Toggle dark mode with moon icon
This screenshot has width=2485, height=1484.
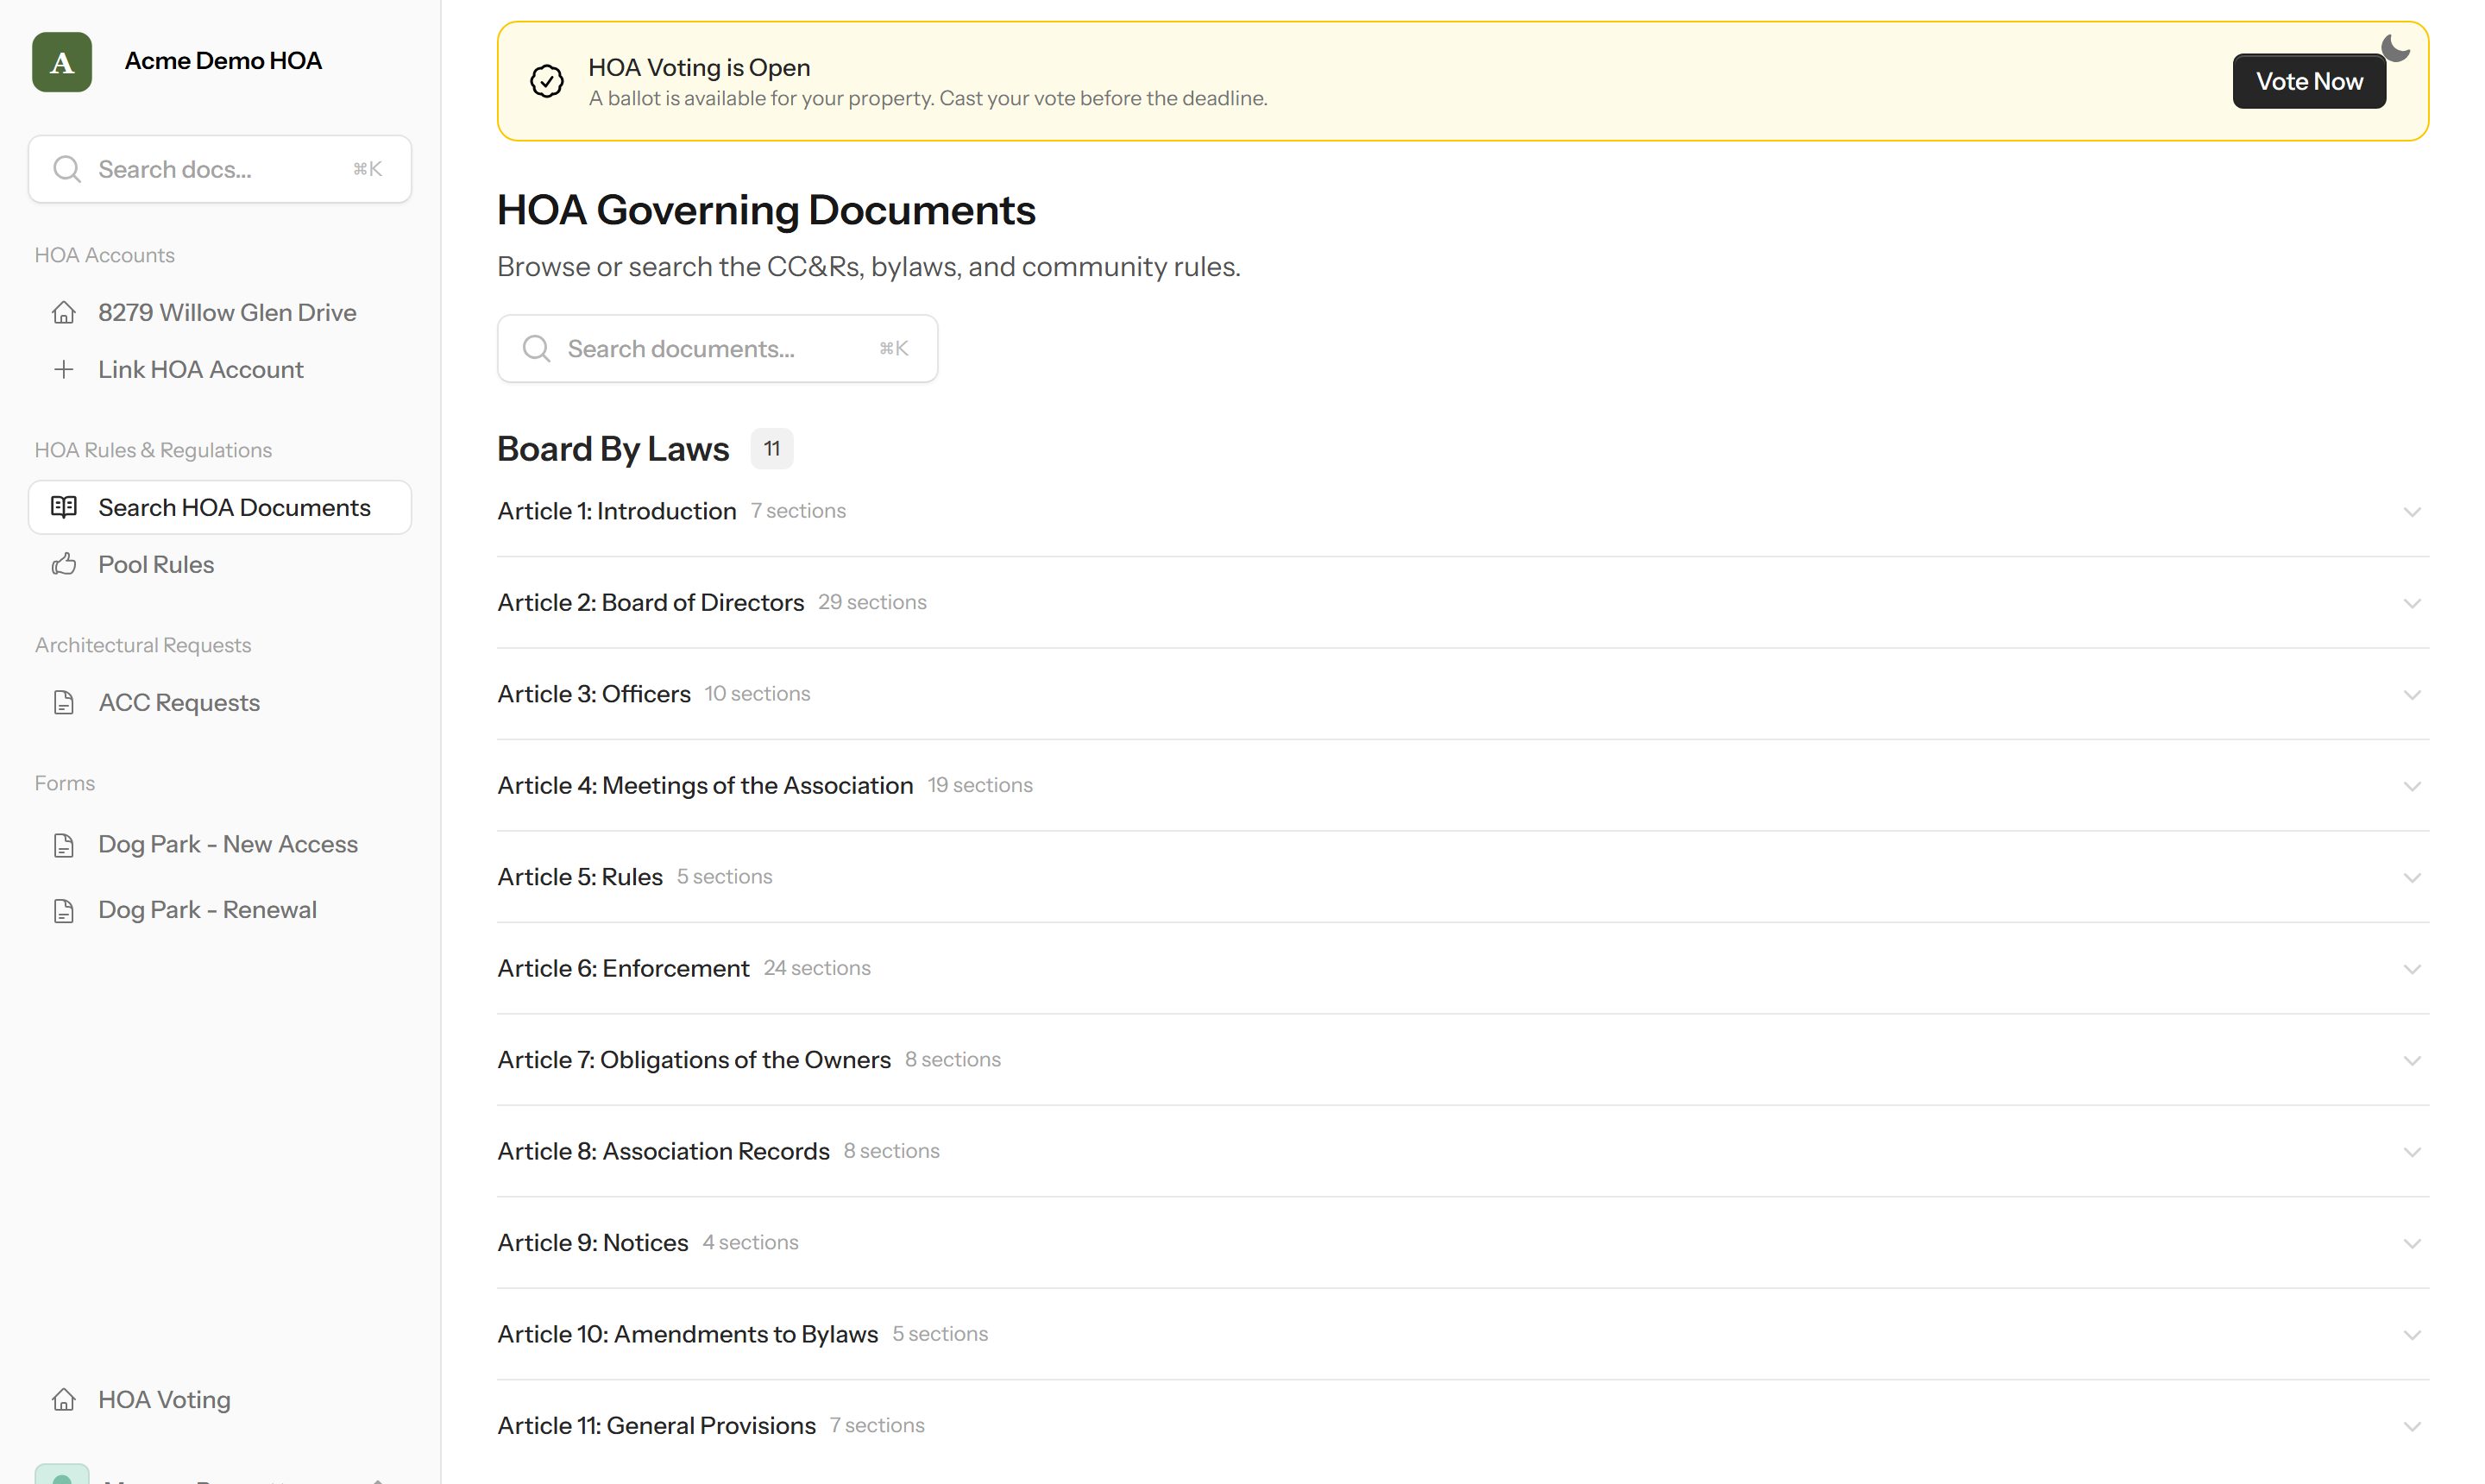(2395, 48)
